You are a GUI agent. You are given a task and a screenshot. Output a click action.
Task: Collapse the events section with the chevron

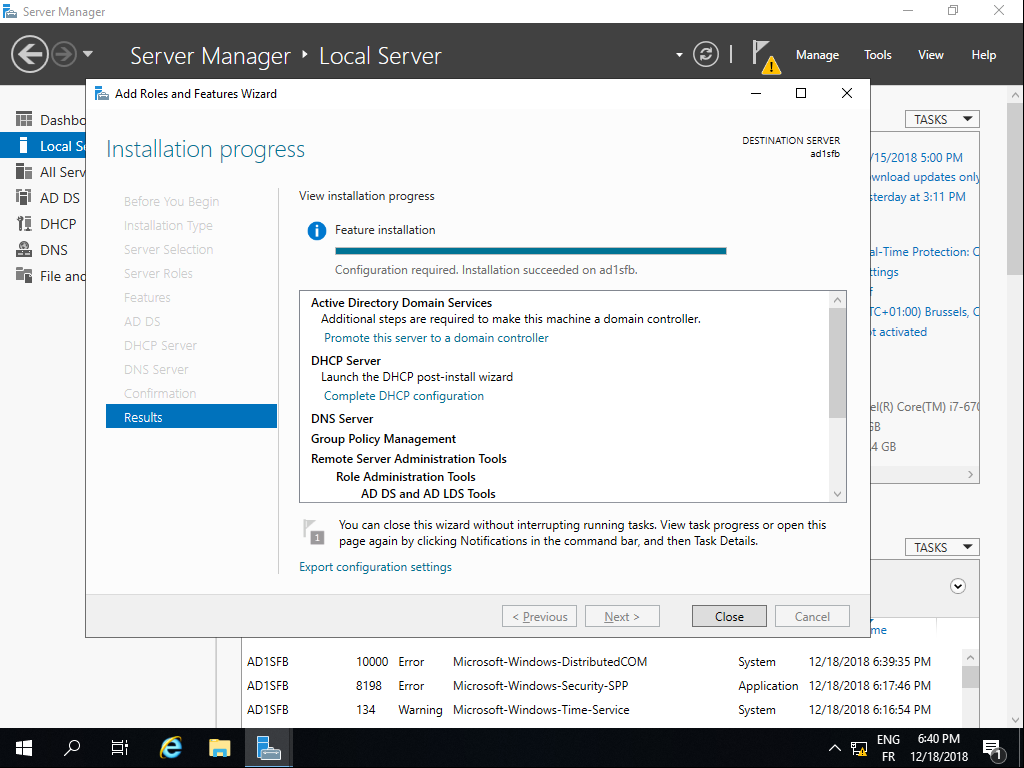[x=958, y=586]
